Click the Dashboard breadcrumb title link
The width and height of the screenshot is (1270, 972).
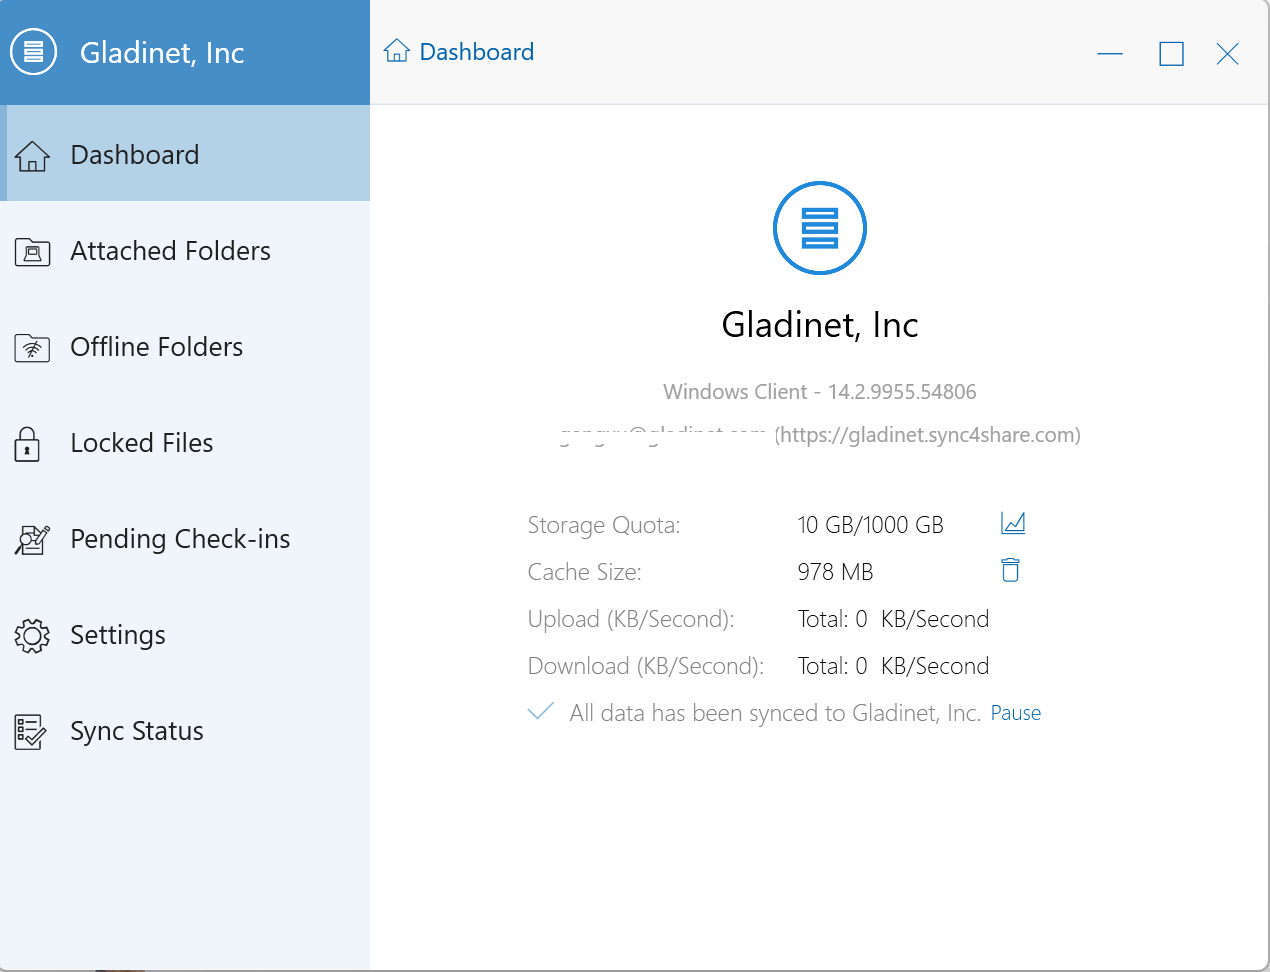coord(477,52)
